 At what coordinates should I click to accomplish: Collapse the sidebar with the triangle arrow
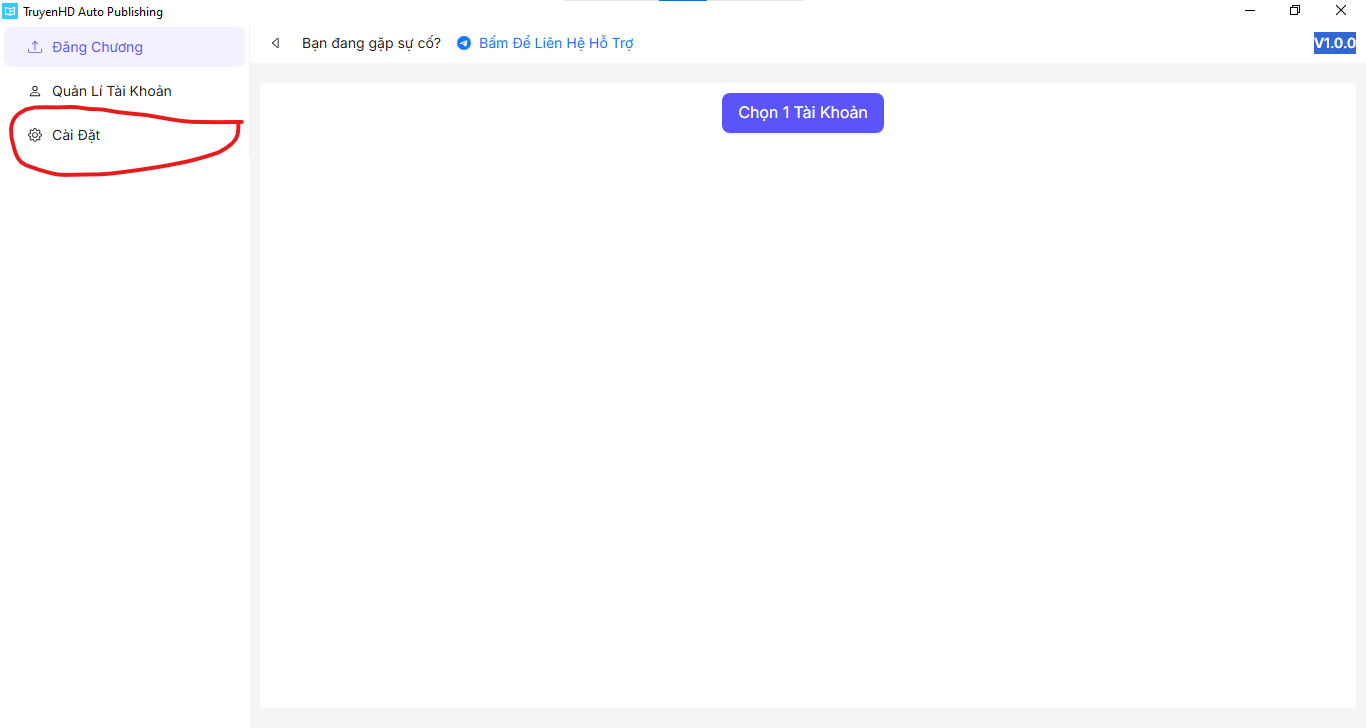click(275, 43)
